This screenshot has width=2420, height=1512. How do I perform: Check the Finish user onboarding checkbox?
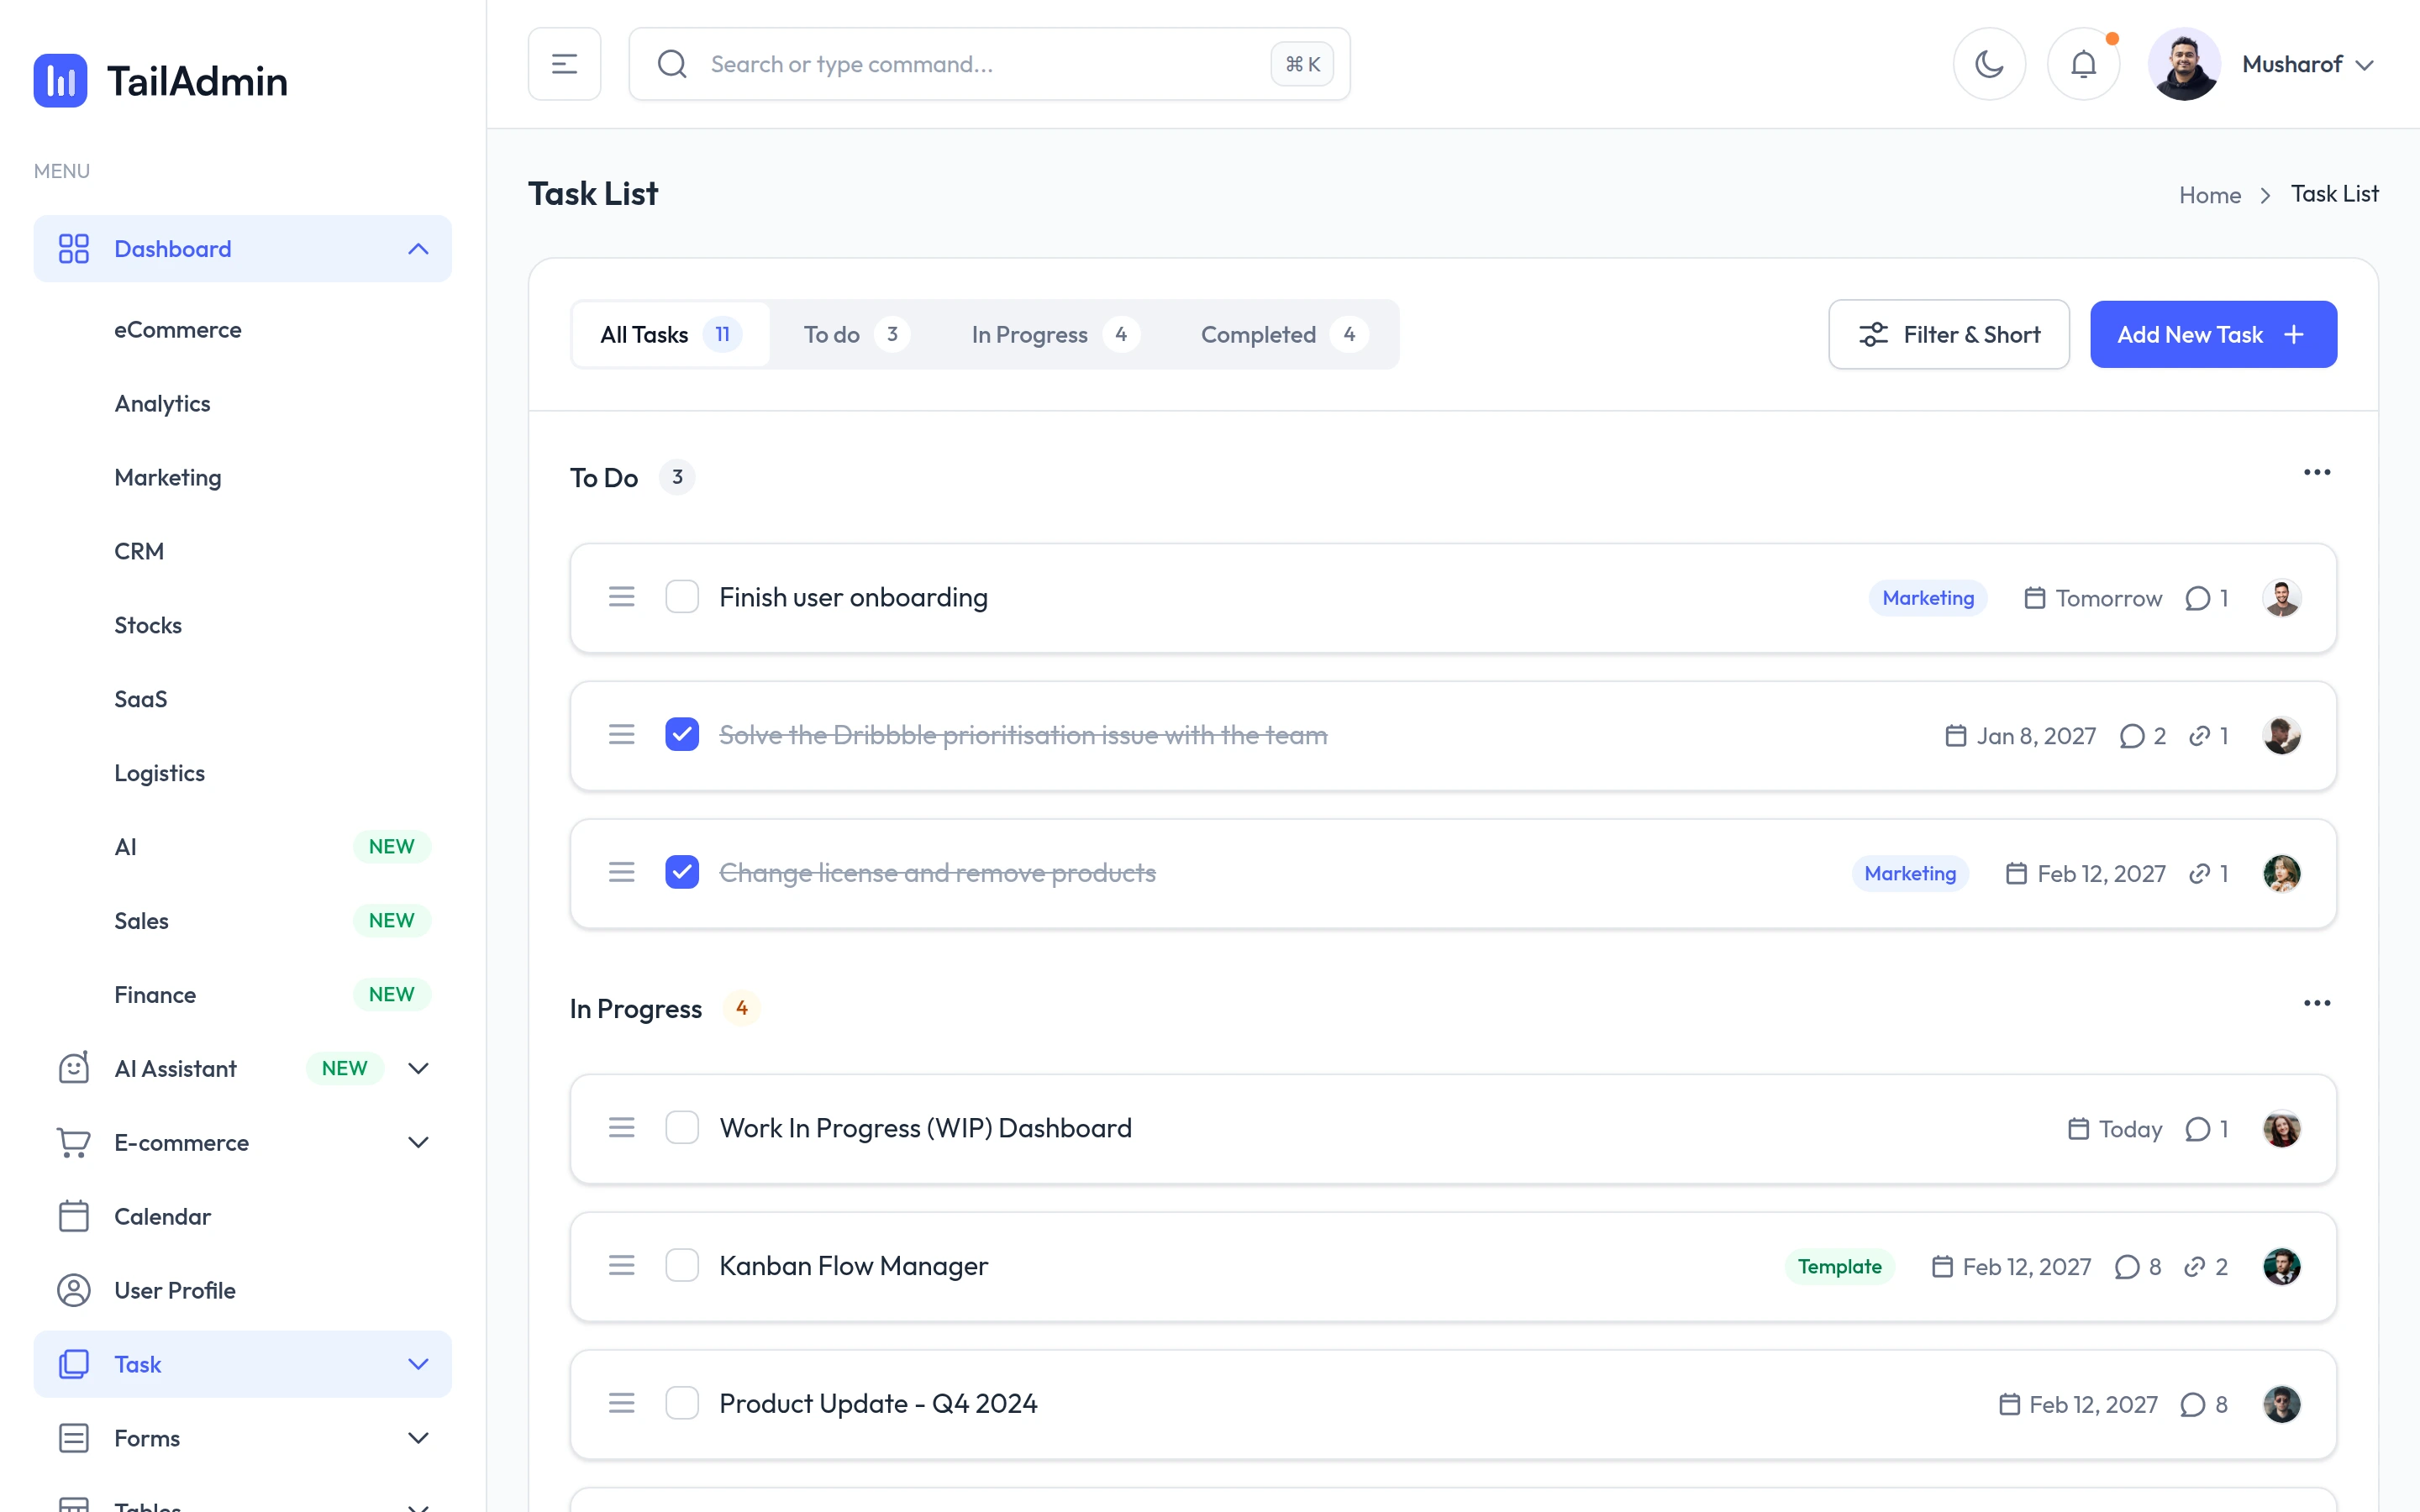(x=682, y=597)
